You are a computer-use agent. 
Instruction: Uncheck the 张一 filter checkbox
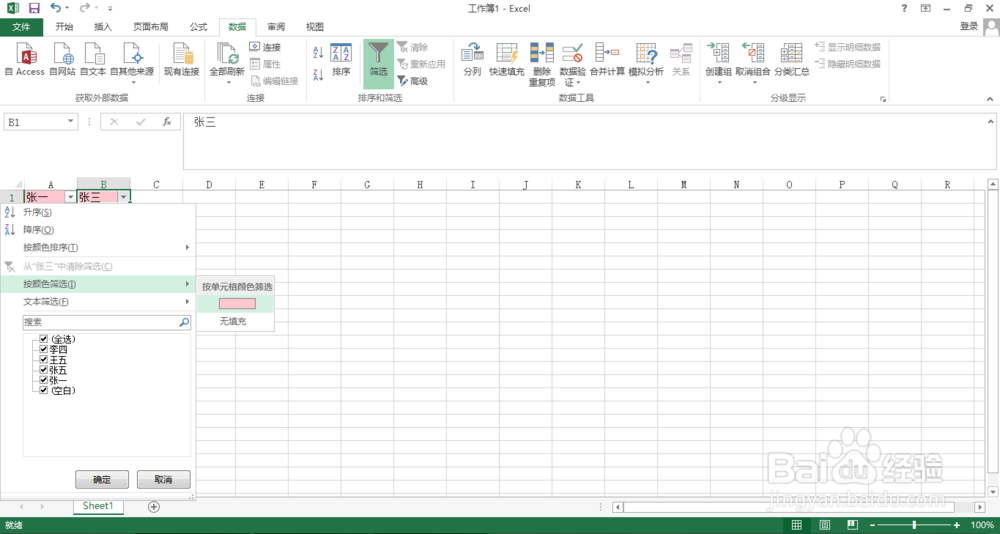pos(43,380)
